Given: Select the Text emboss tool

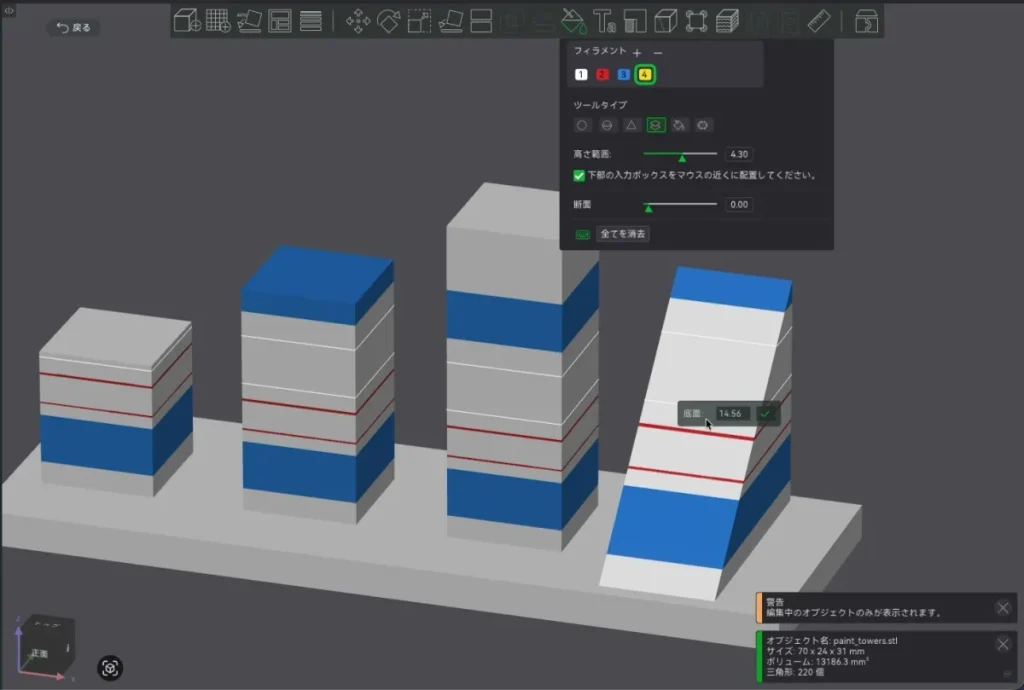Looking at the screenshot, I should coord(604,21).
